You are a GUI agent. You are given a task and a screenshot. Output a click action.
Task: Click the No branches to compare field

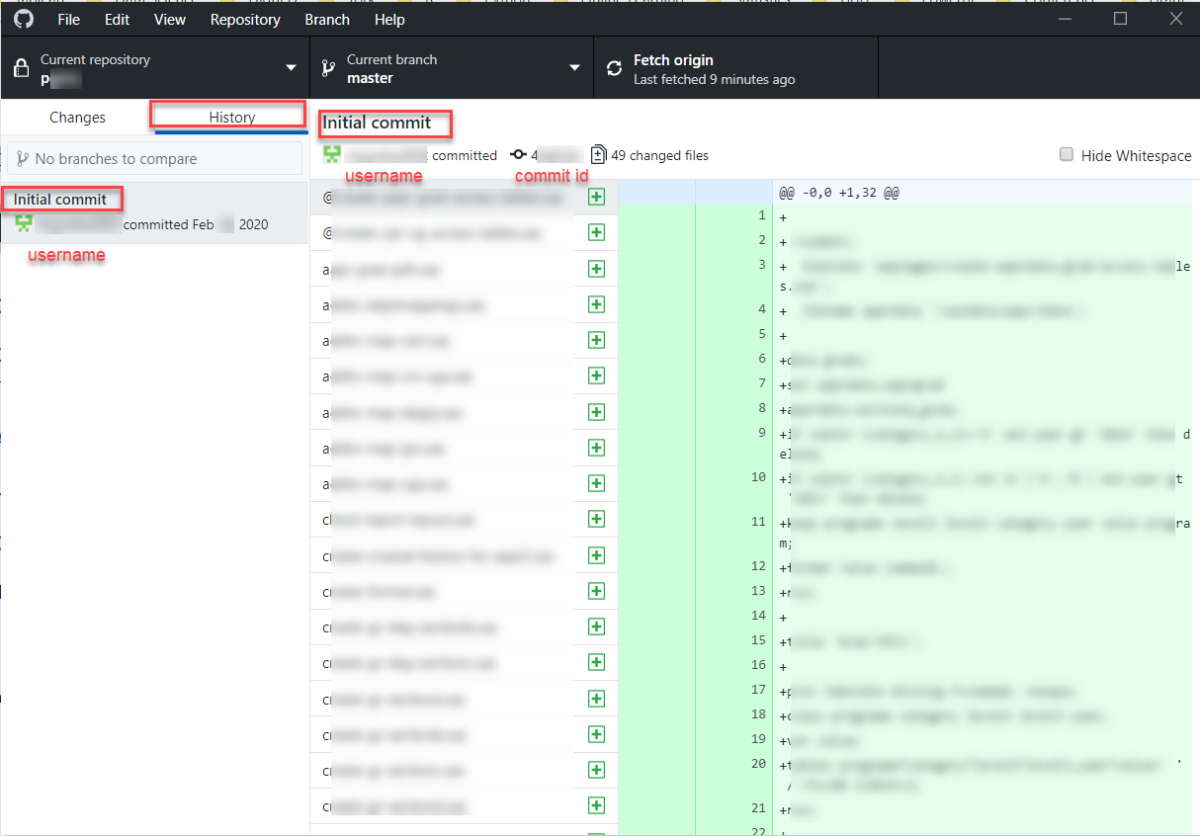click(155, 158)
